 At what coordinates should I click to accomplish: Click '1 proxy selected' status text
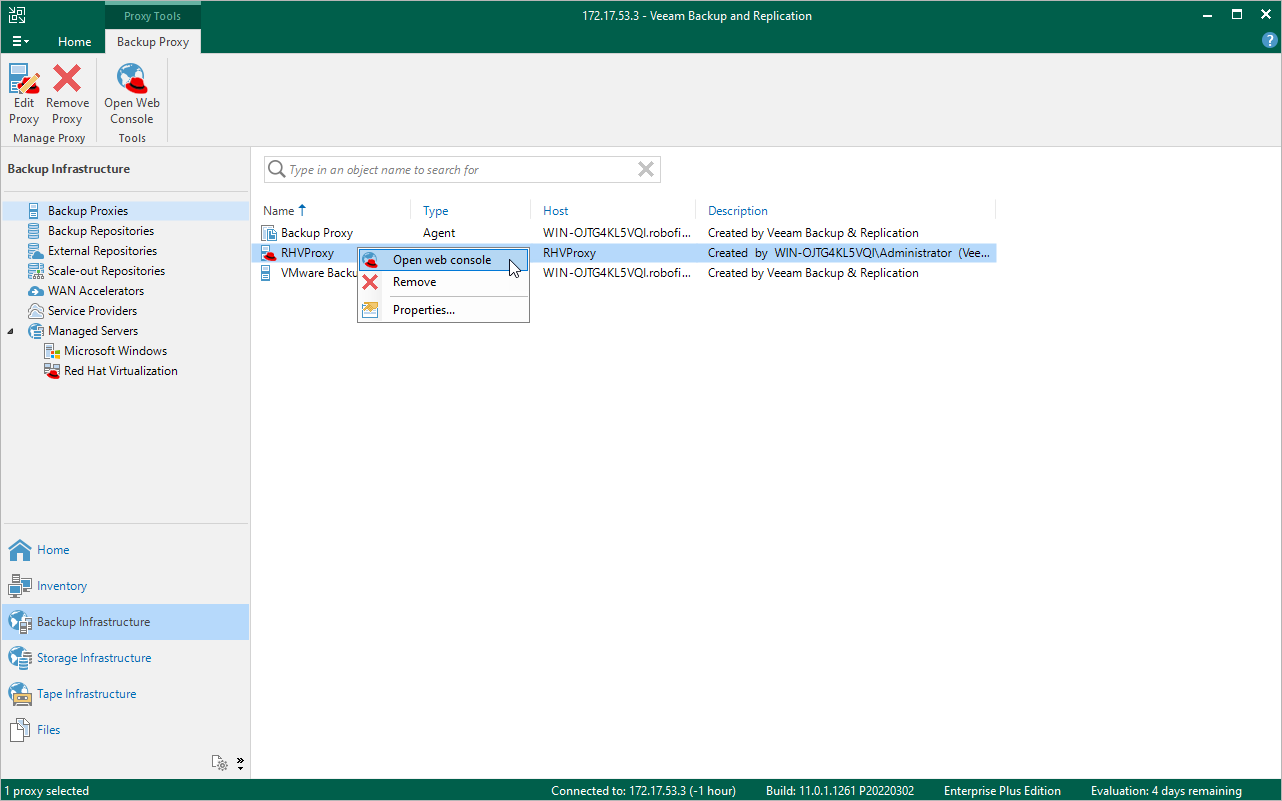coord(48,791)
